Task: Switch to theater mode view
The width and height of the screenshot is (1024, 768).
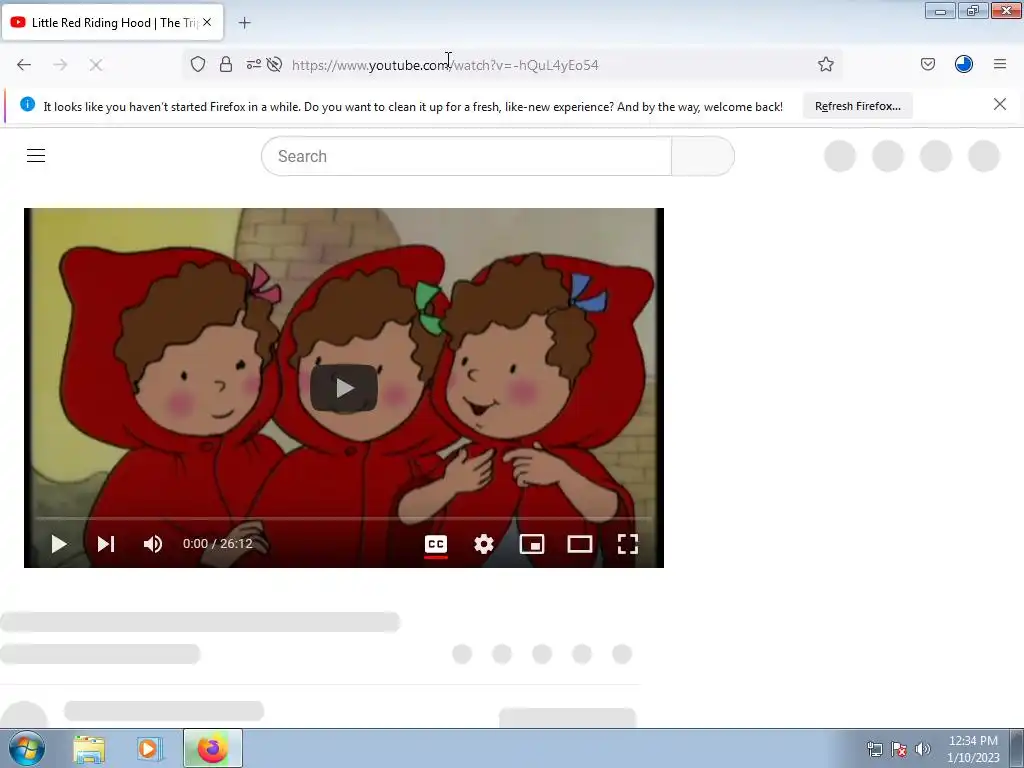Action: (x=580, y=544)
